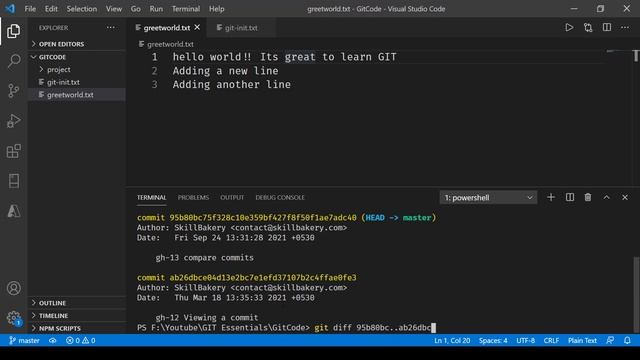
Task: Close the terminal panel
Action: [x=625, y=198]
